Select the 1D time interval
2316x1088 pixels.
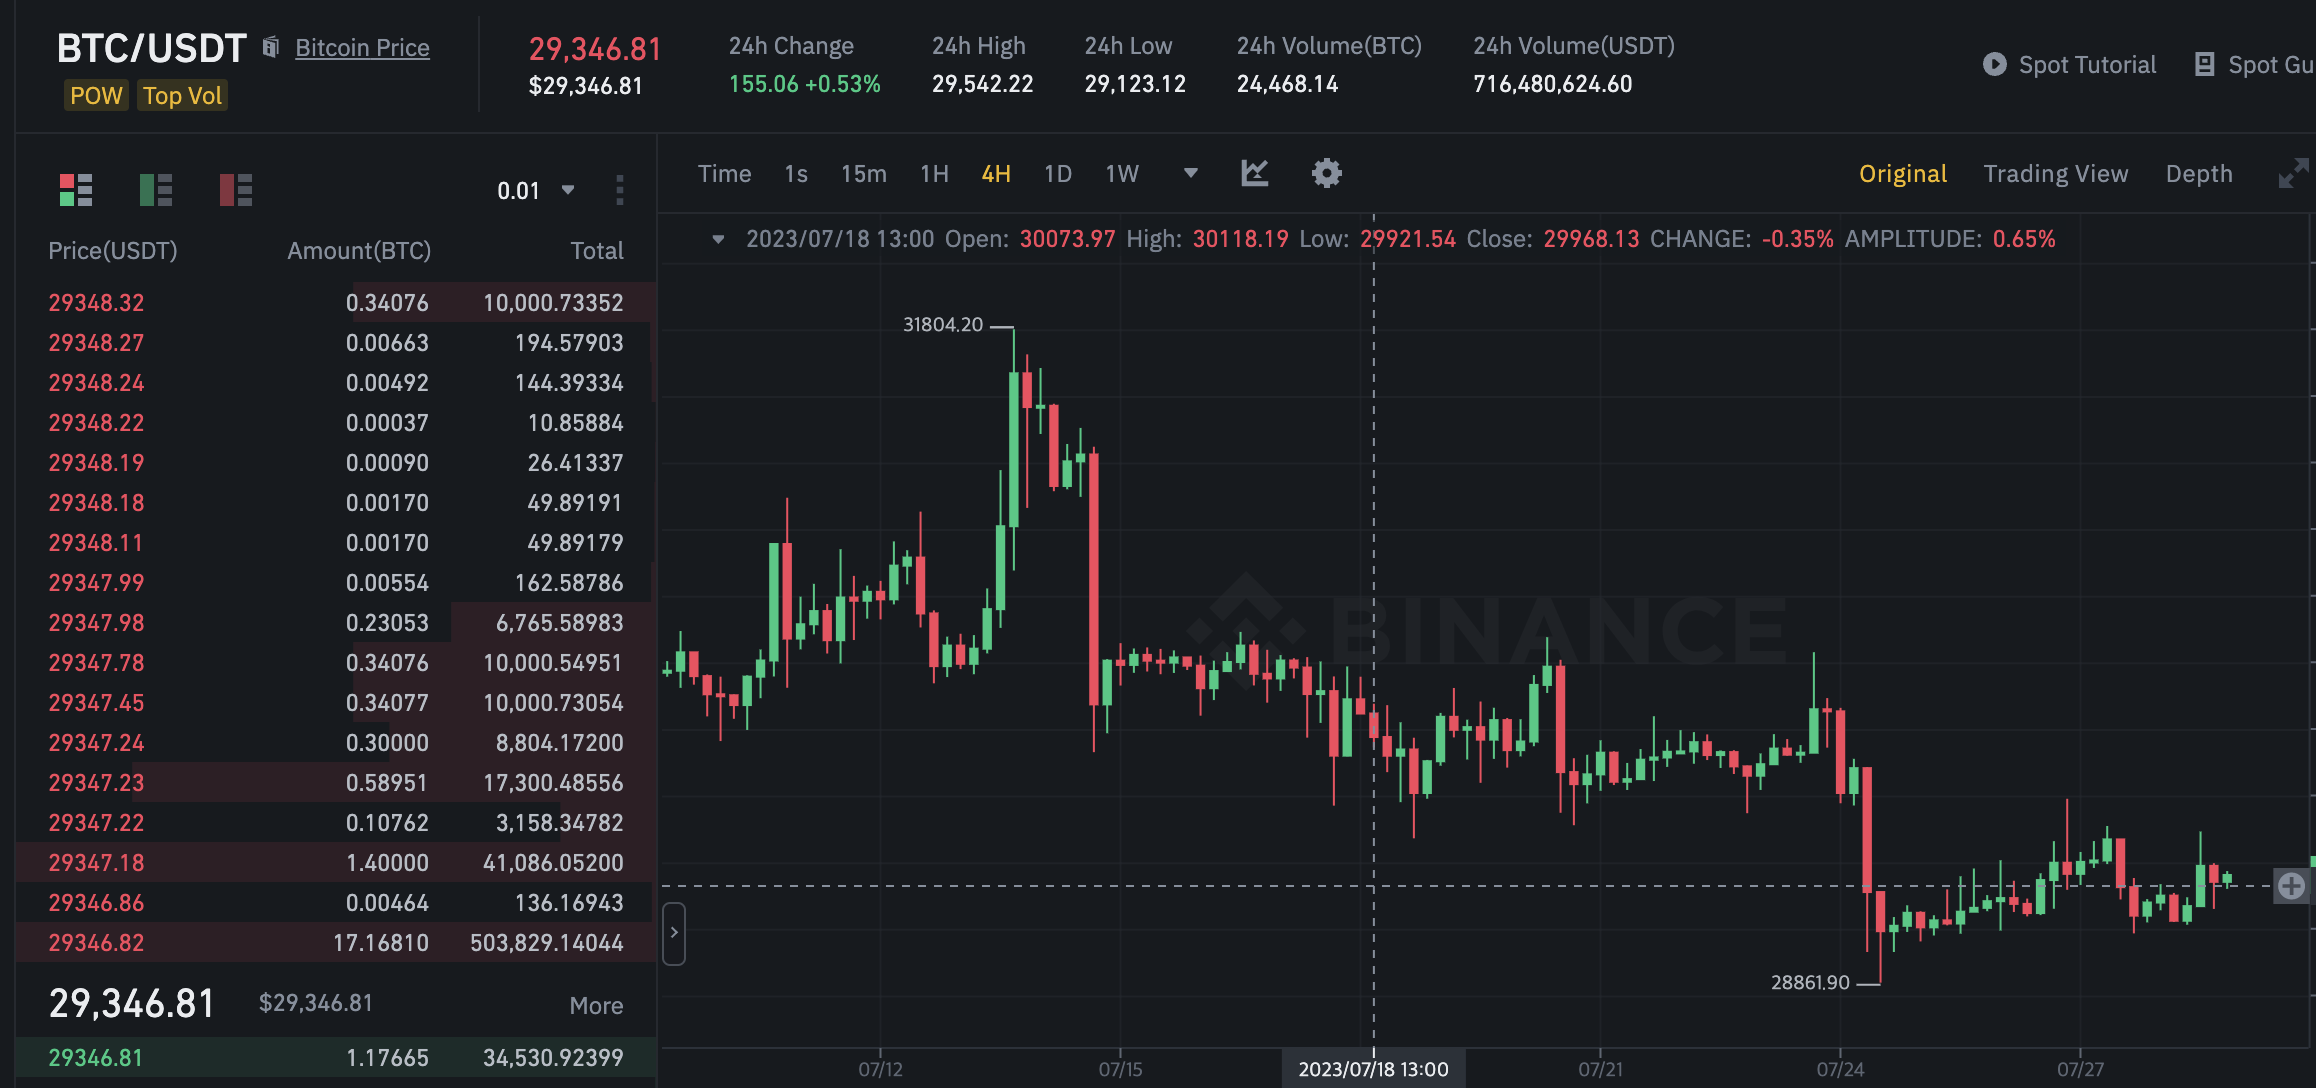(1057, 174)
